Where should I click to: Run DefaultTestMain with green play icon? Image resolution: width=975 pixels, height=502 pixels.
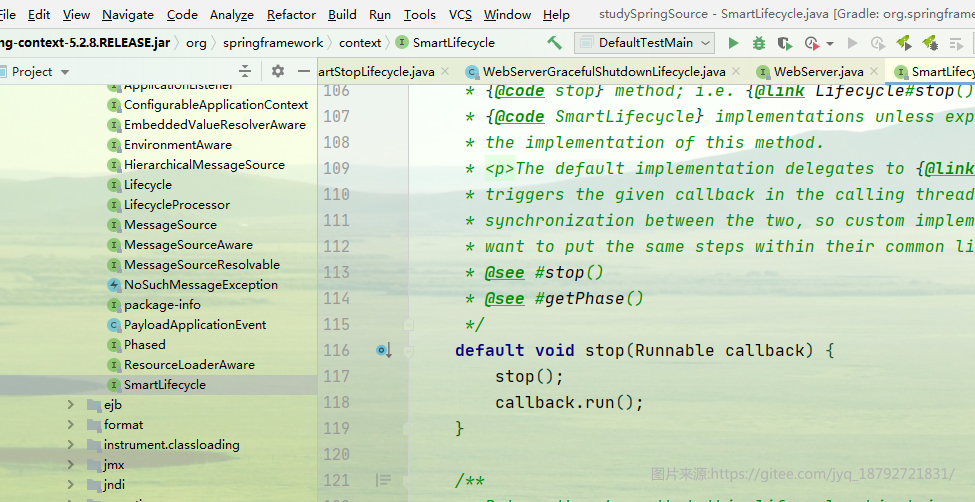coord(734,43)
